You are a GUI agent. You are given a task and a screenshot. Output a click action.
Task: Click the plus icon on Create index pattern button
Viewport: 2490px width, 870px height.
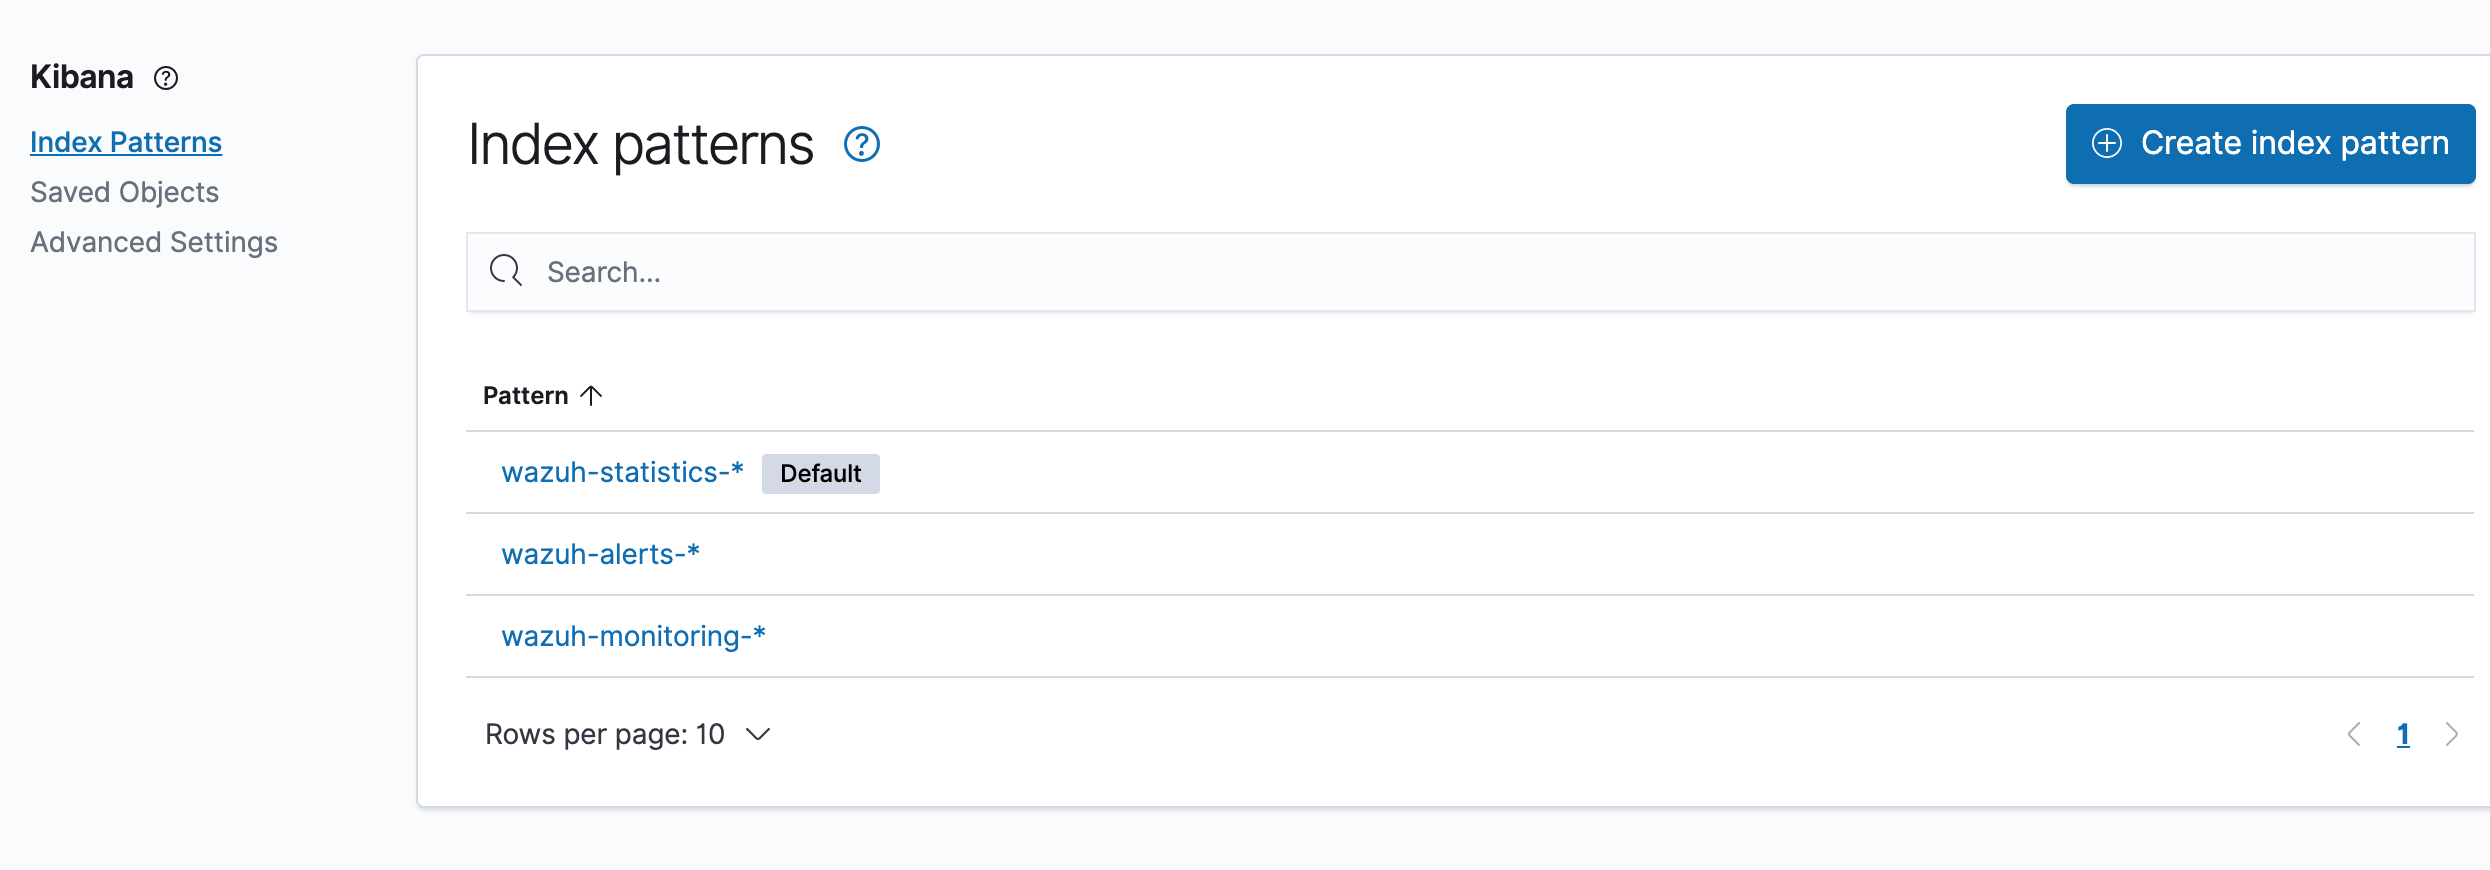click(2108, 143)
